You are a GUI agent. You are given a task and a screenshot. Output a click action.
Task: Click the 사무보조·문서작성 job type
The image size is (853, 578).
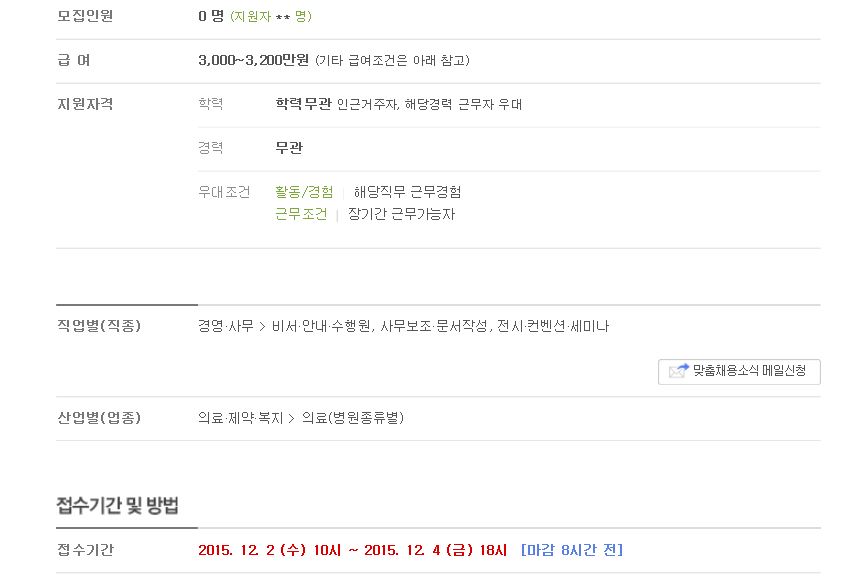[x=433, y=326]
